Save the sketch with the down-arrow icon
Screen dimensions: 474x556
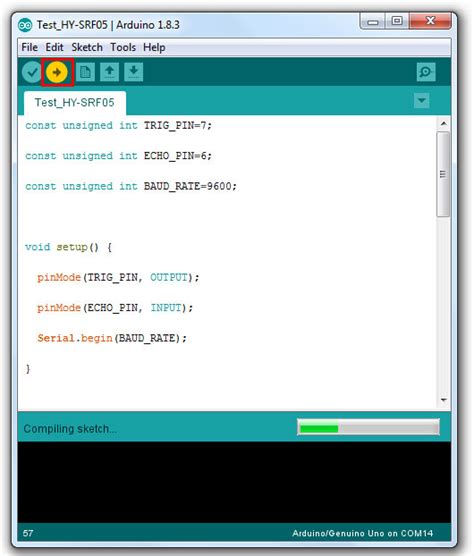pos(134,72)
